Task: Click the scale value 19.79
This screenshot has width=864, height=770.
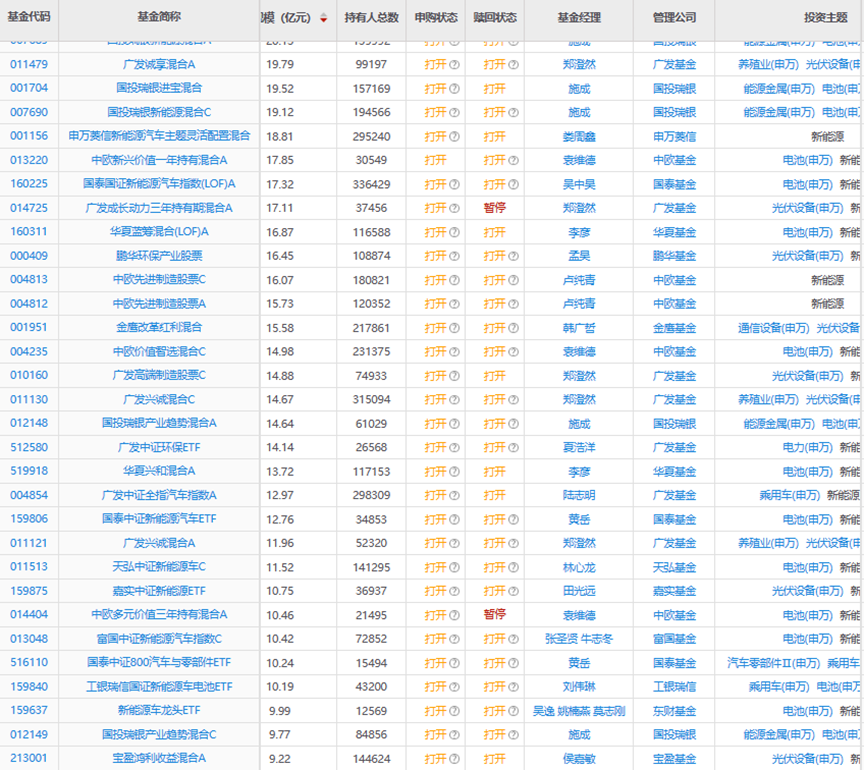Action: point(280,64)
